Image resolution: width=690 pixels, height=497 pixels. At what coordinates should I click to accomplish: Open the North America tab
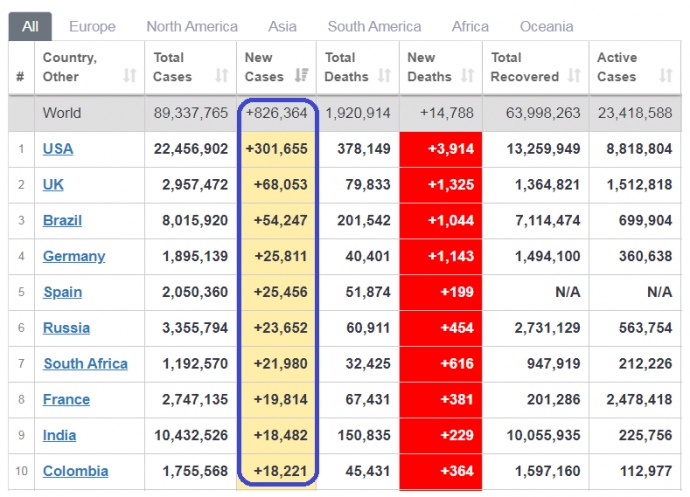pos(192,26)
